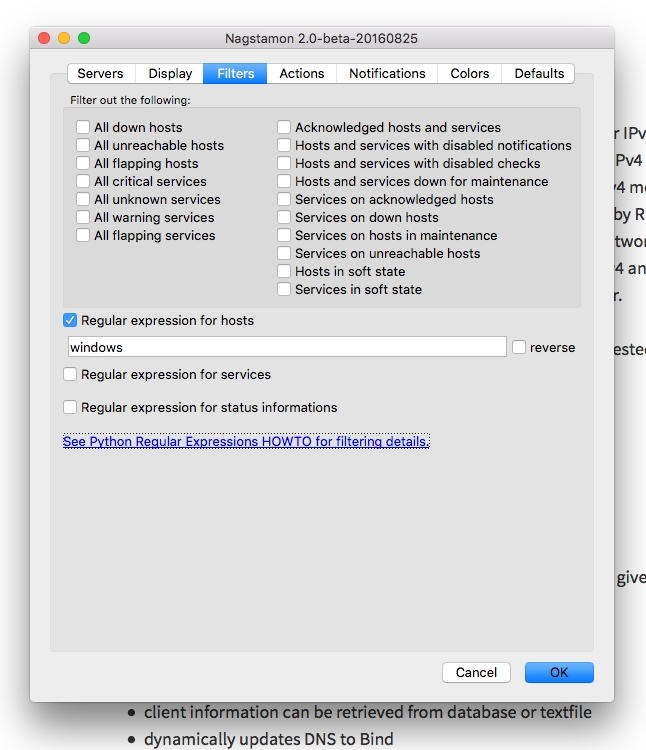Confirm settings with the OK button

(x=559, y=673)
